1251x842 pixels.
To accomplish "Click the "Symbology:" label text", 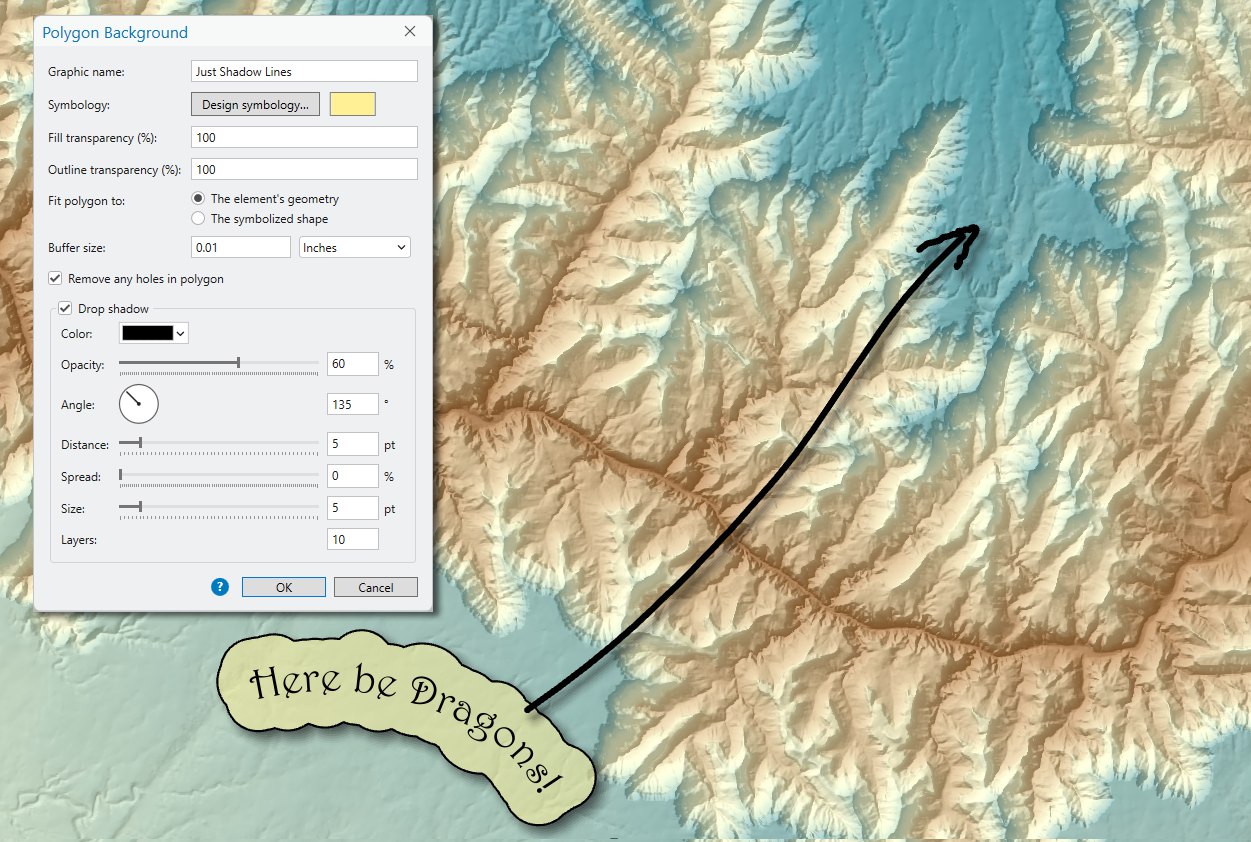I will click(x=79, y=104).
